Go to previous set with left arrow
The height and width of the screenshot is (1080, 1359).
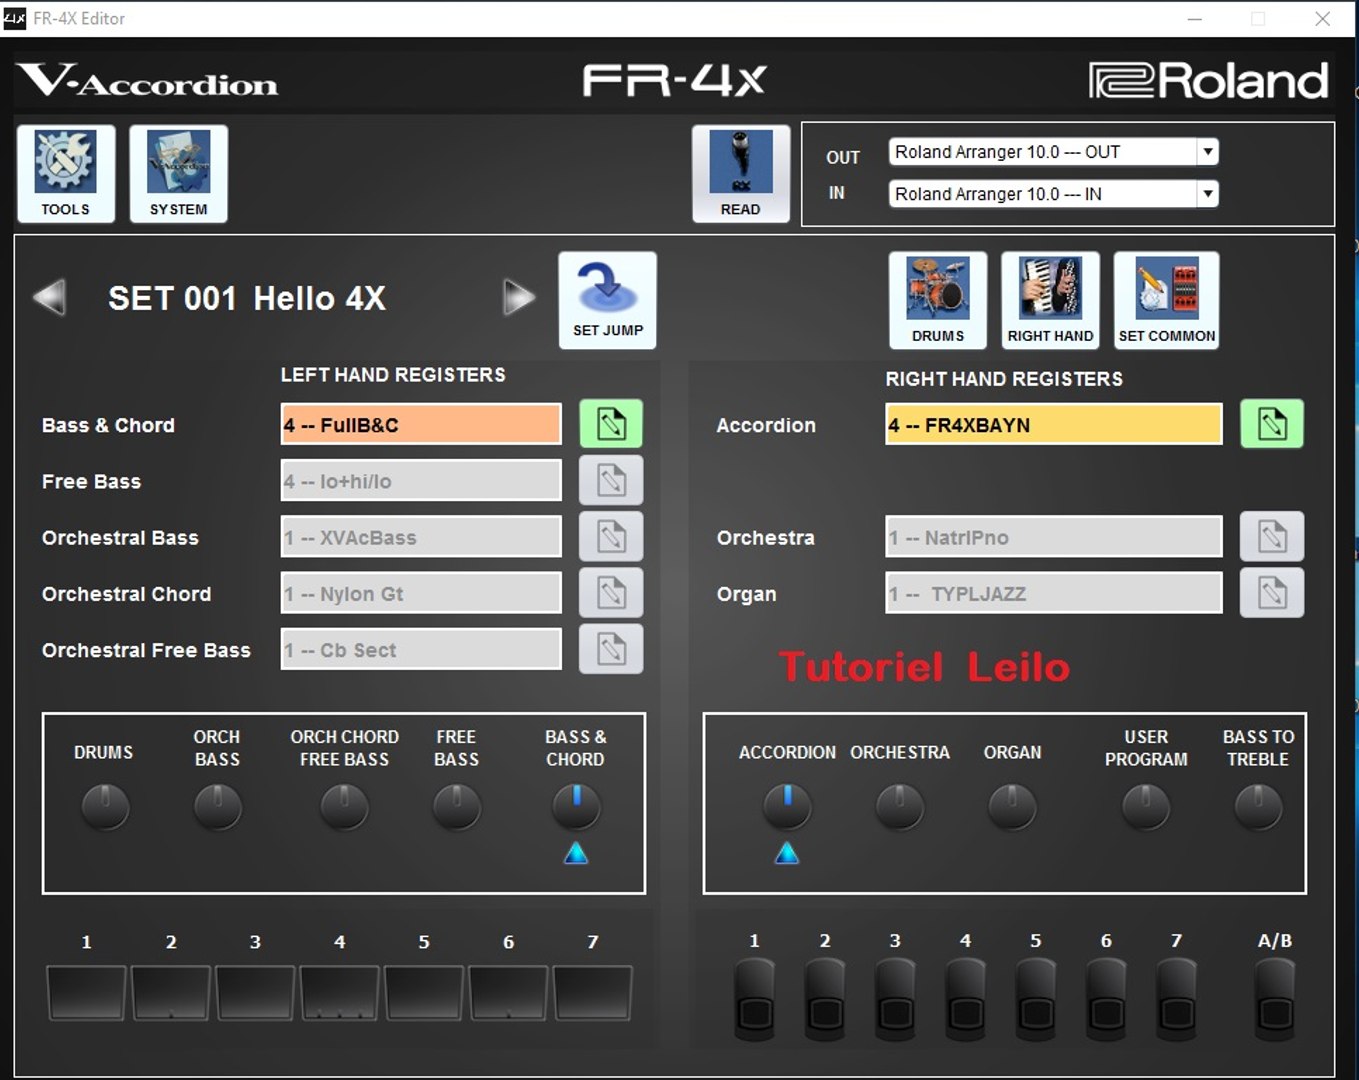[x=49, y=297]
